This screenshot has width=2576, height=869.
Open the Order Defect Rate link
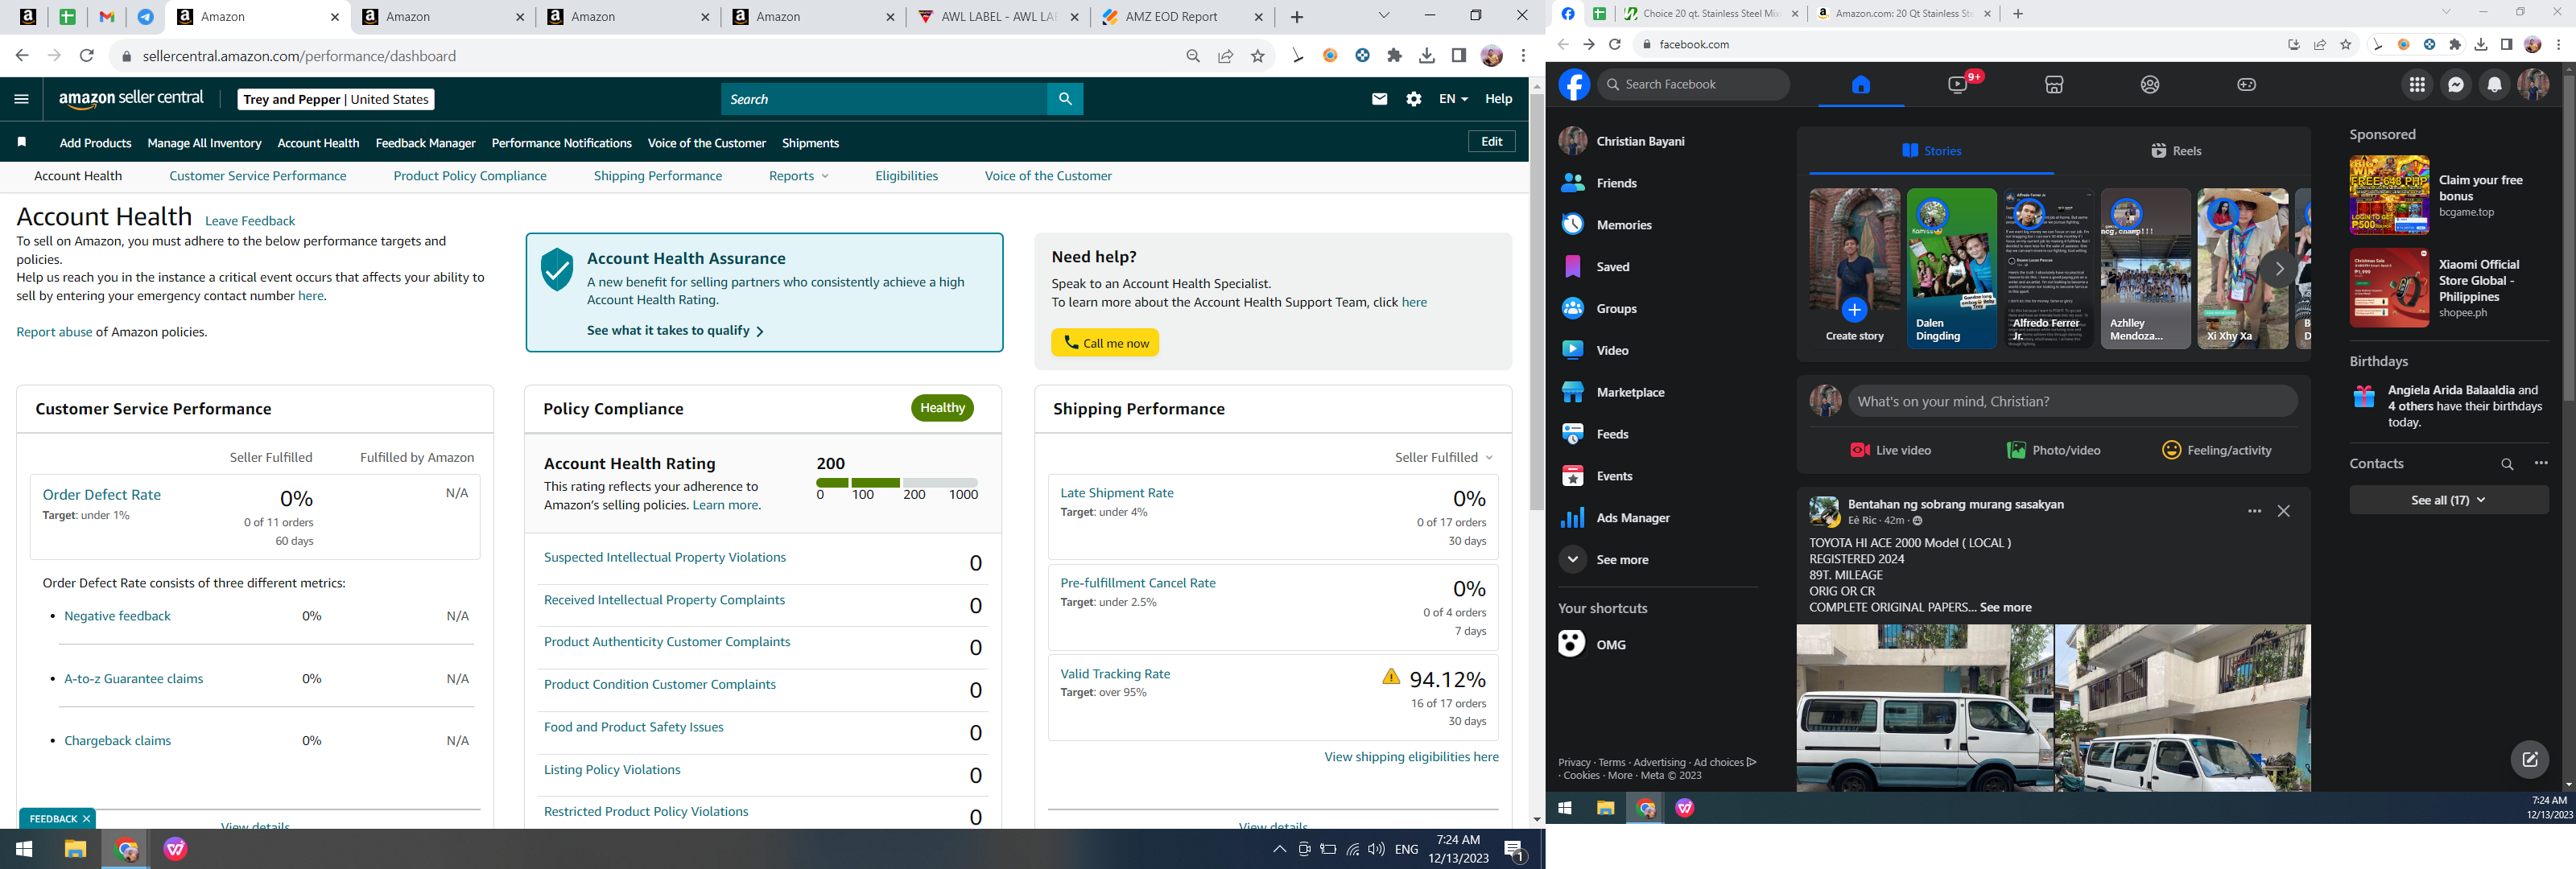(102, 495)
